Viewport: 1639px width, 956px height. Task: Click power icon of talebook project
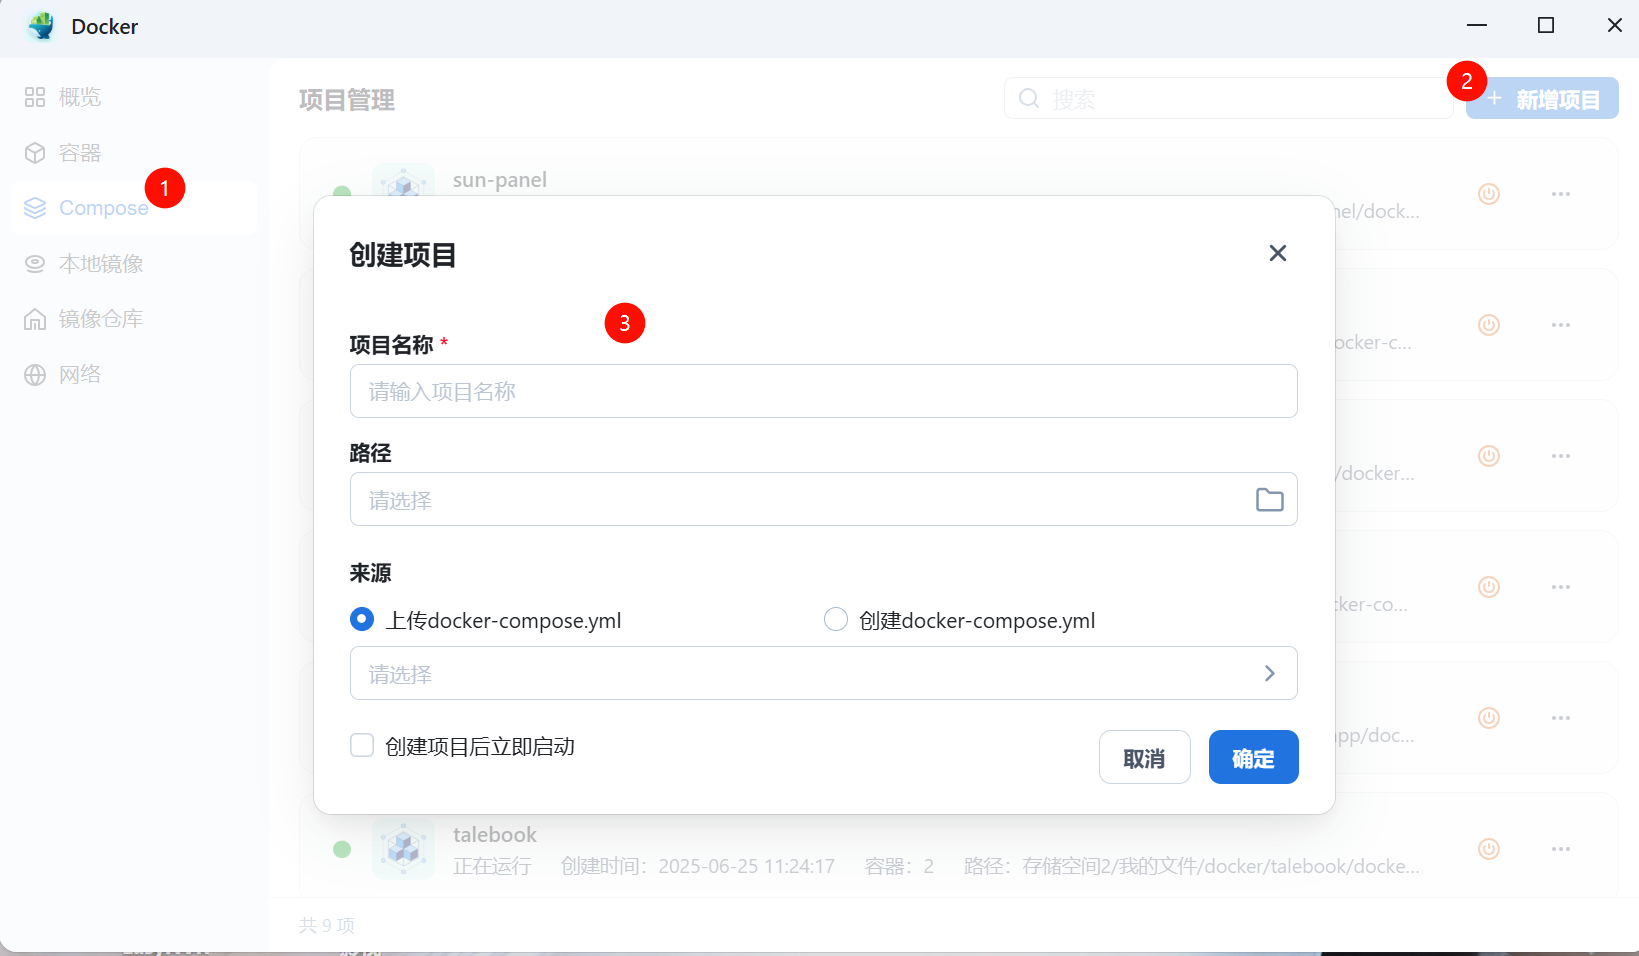pyautogui.click(x=1489, y=849)
